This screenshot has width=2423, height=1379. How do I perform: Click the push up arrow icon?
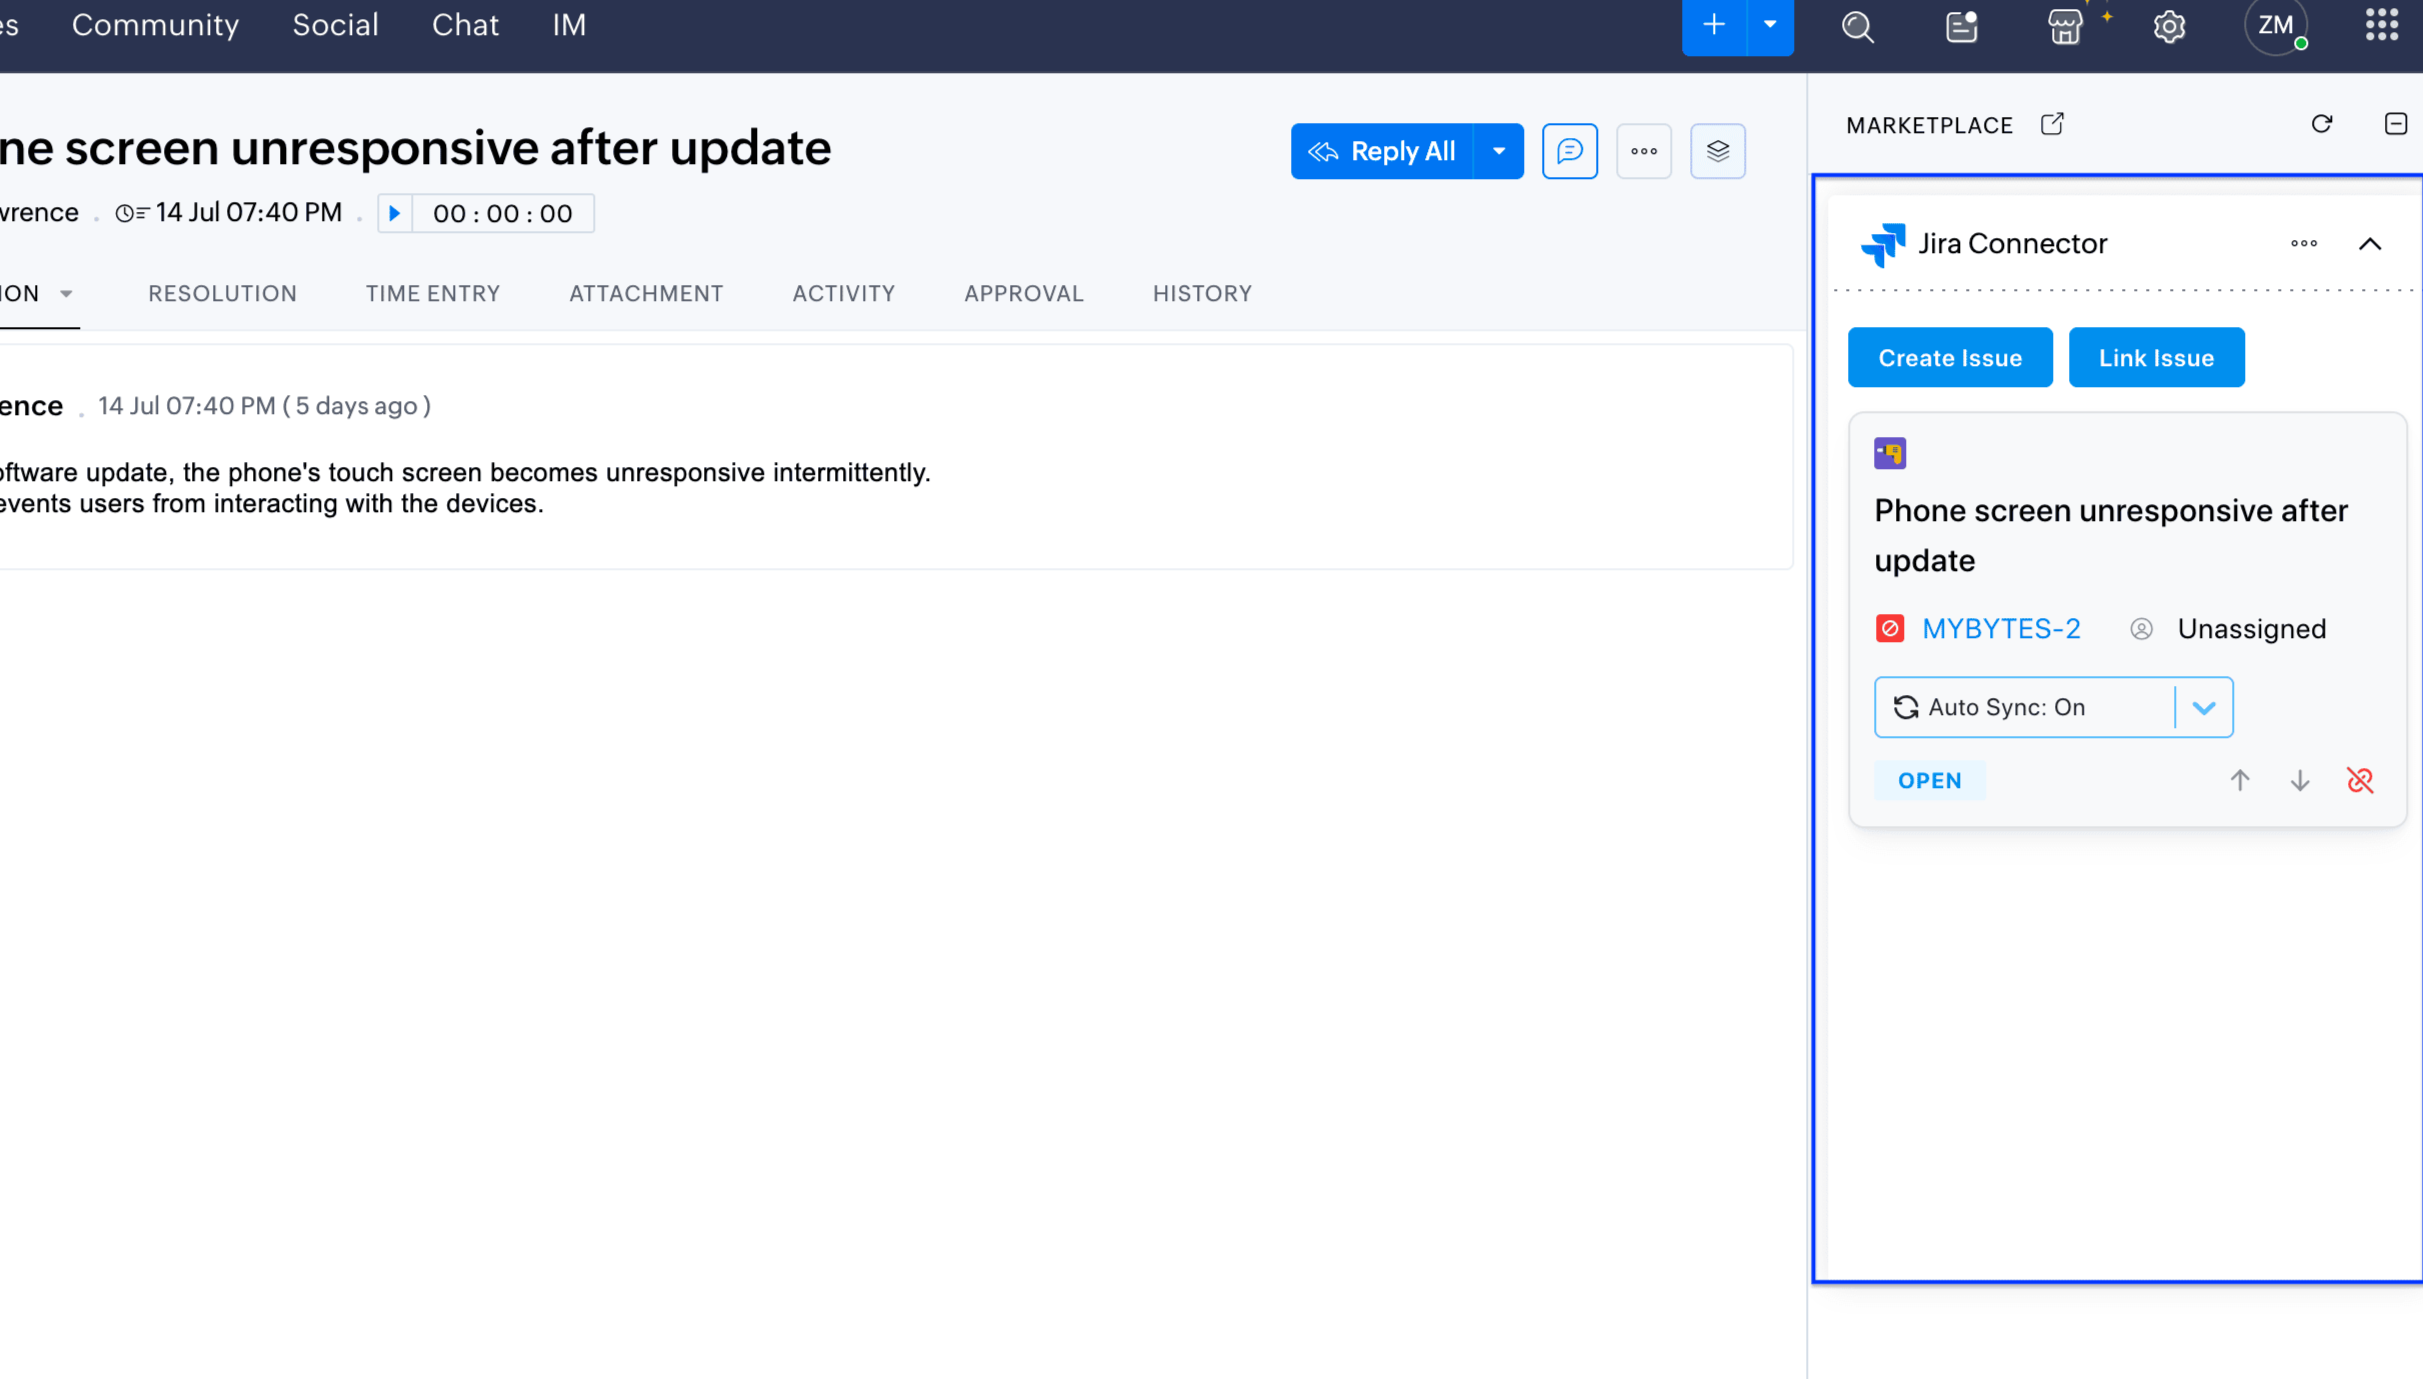click(x=2239, y=780)
